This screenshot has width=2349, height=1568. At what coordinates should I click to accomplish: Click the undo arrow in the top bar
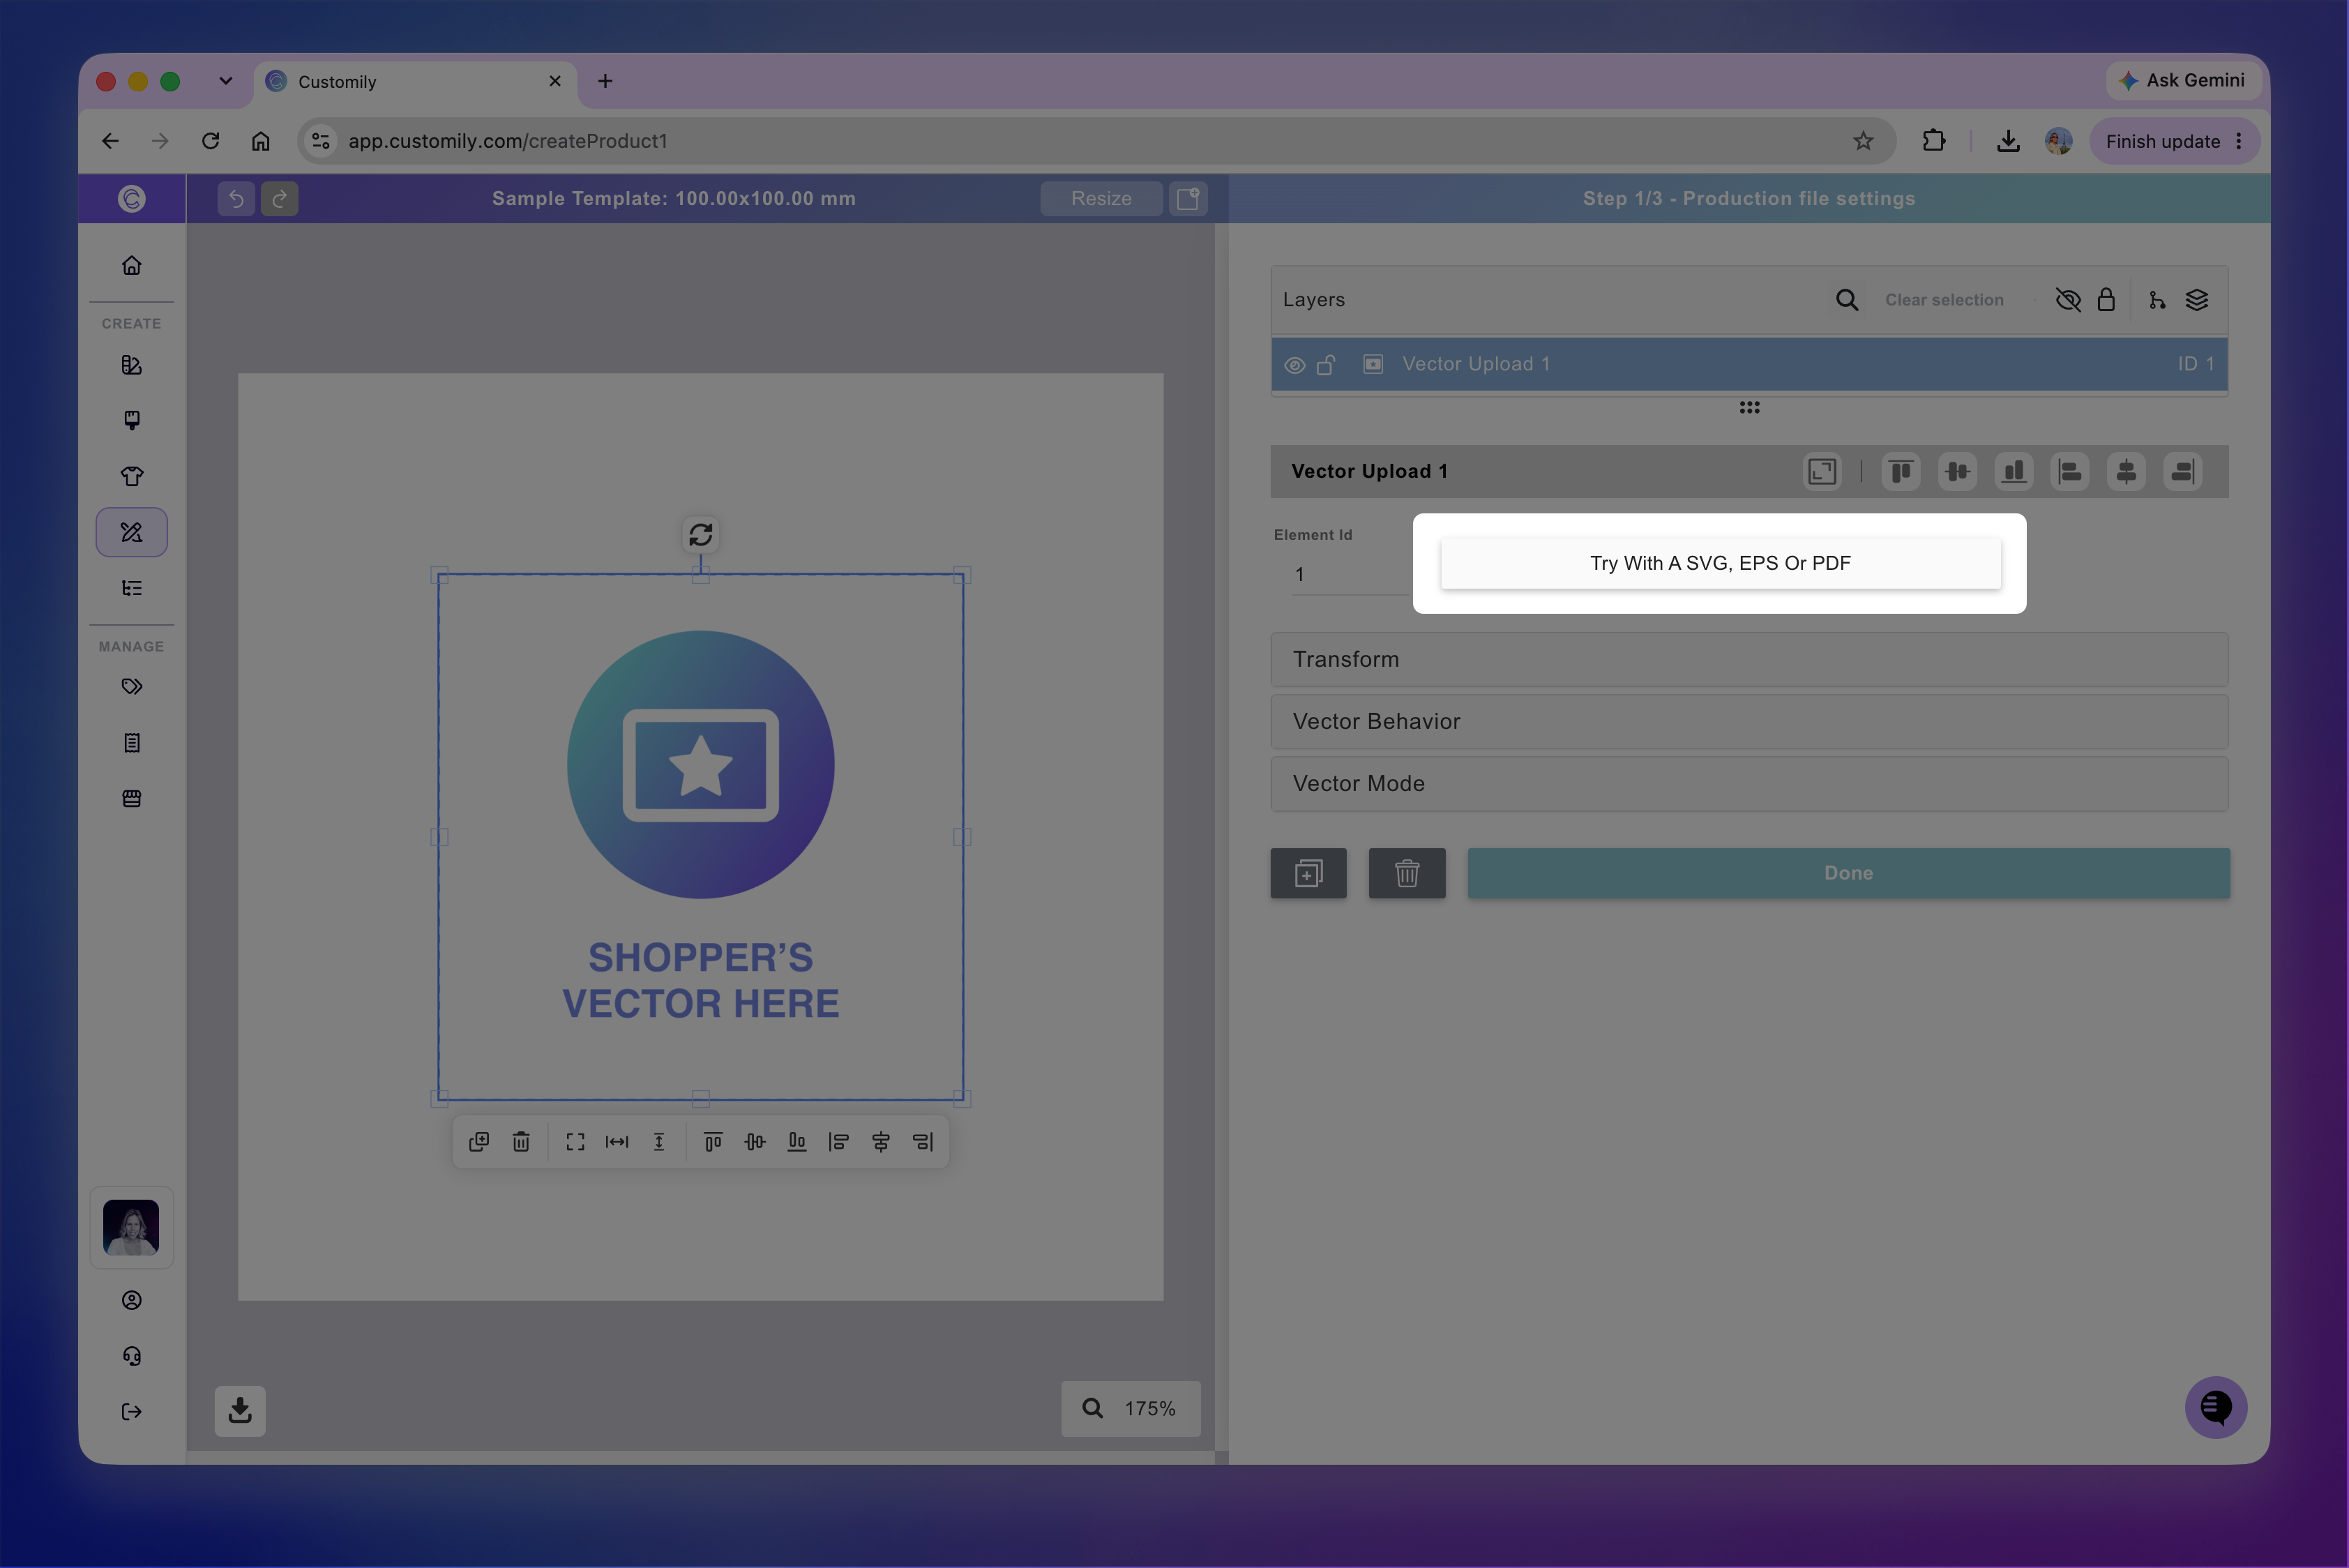[236, 199]
